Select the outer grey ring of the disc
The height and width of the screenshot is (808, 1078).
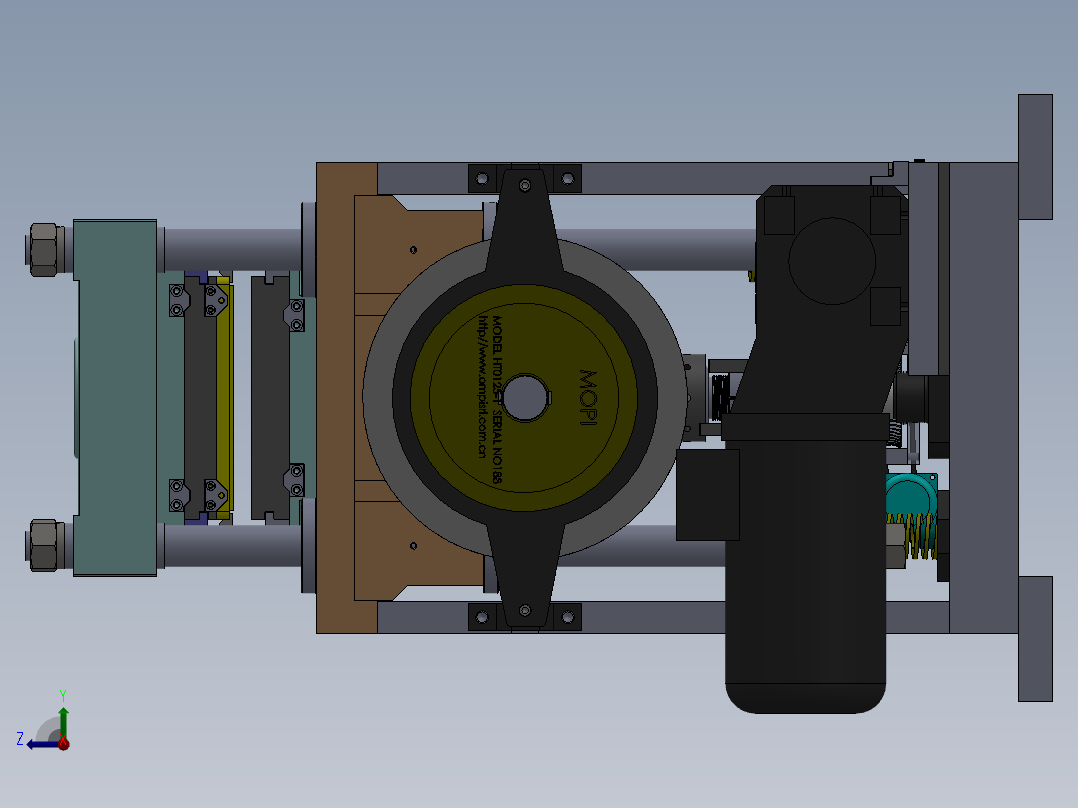coord(378,397)
